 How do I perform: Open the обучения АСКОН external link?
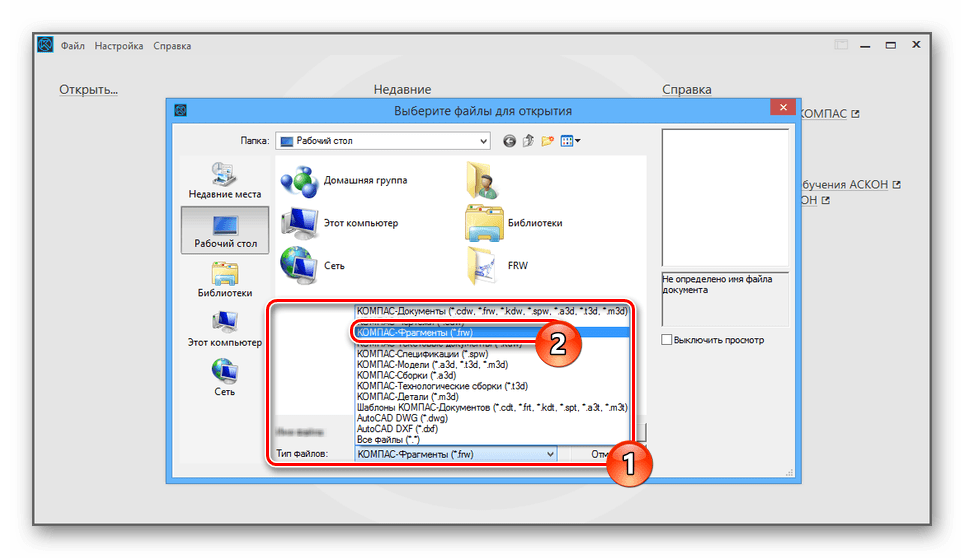tap(851, 184)
